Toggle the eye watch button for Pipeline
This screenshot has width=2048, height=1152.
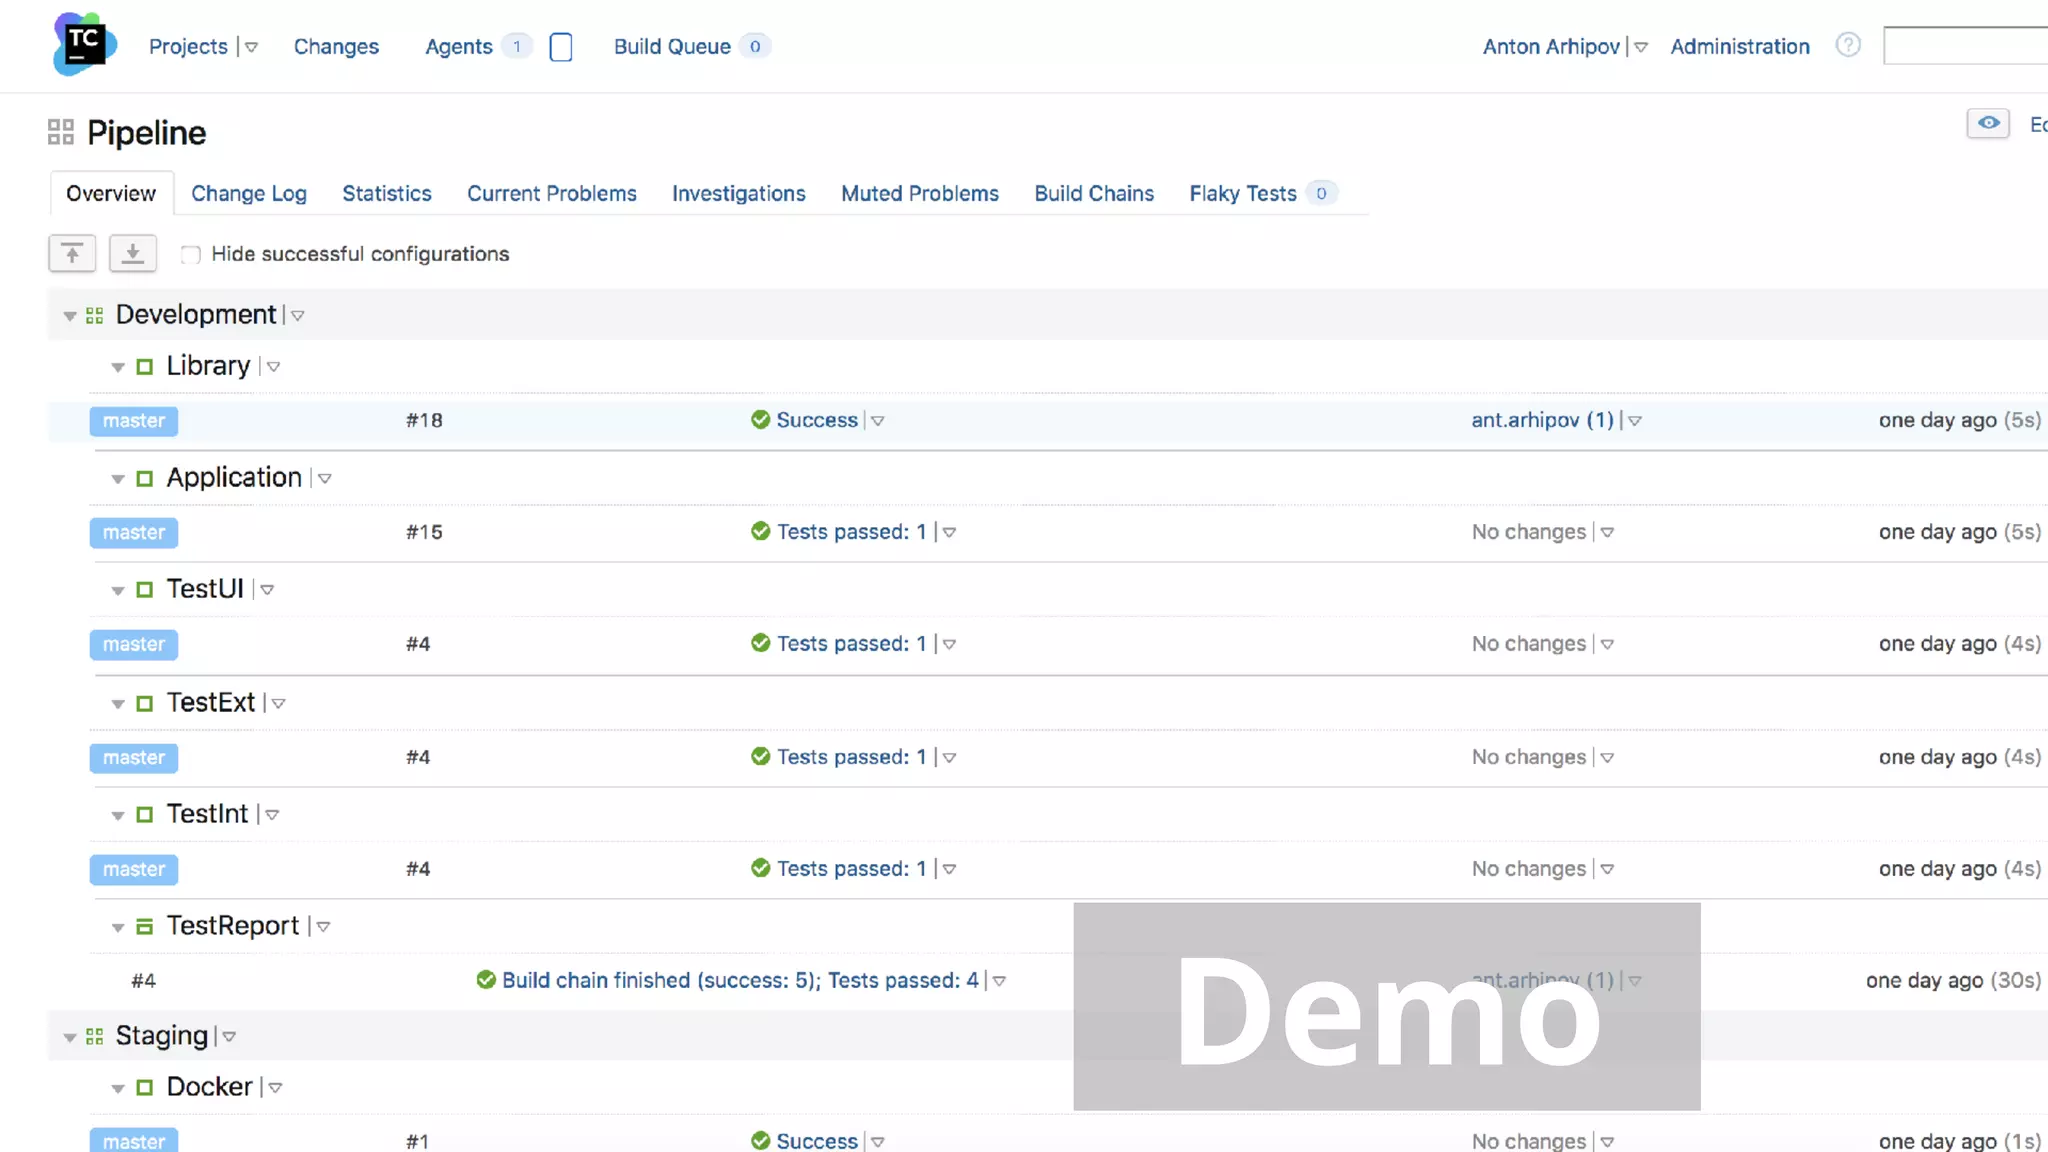pyautogui.click(x=1988, y=124)
